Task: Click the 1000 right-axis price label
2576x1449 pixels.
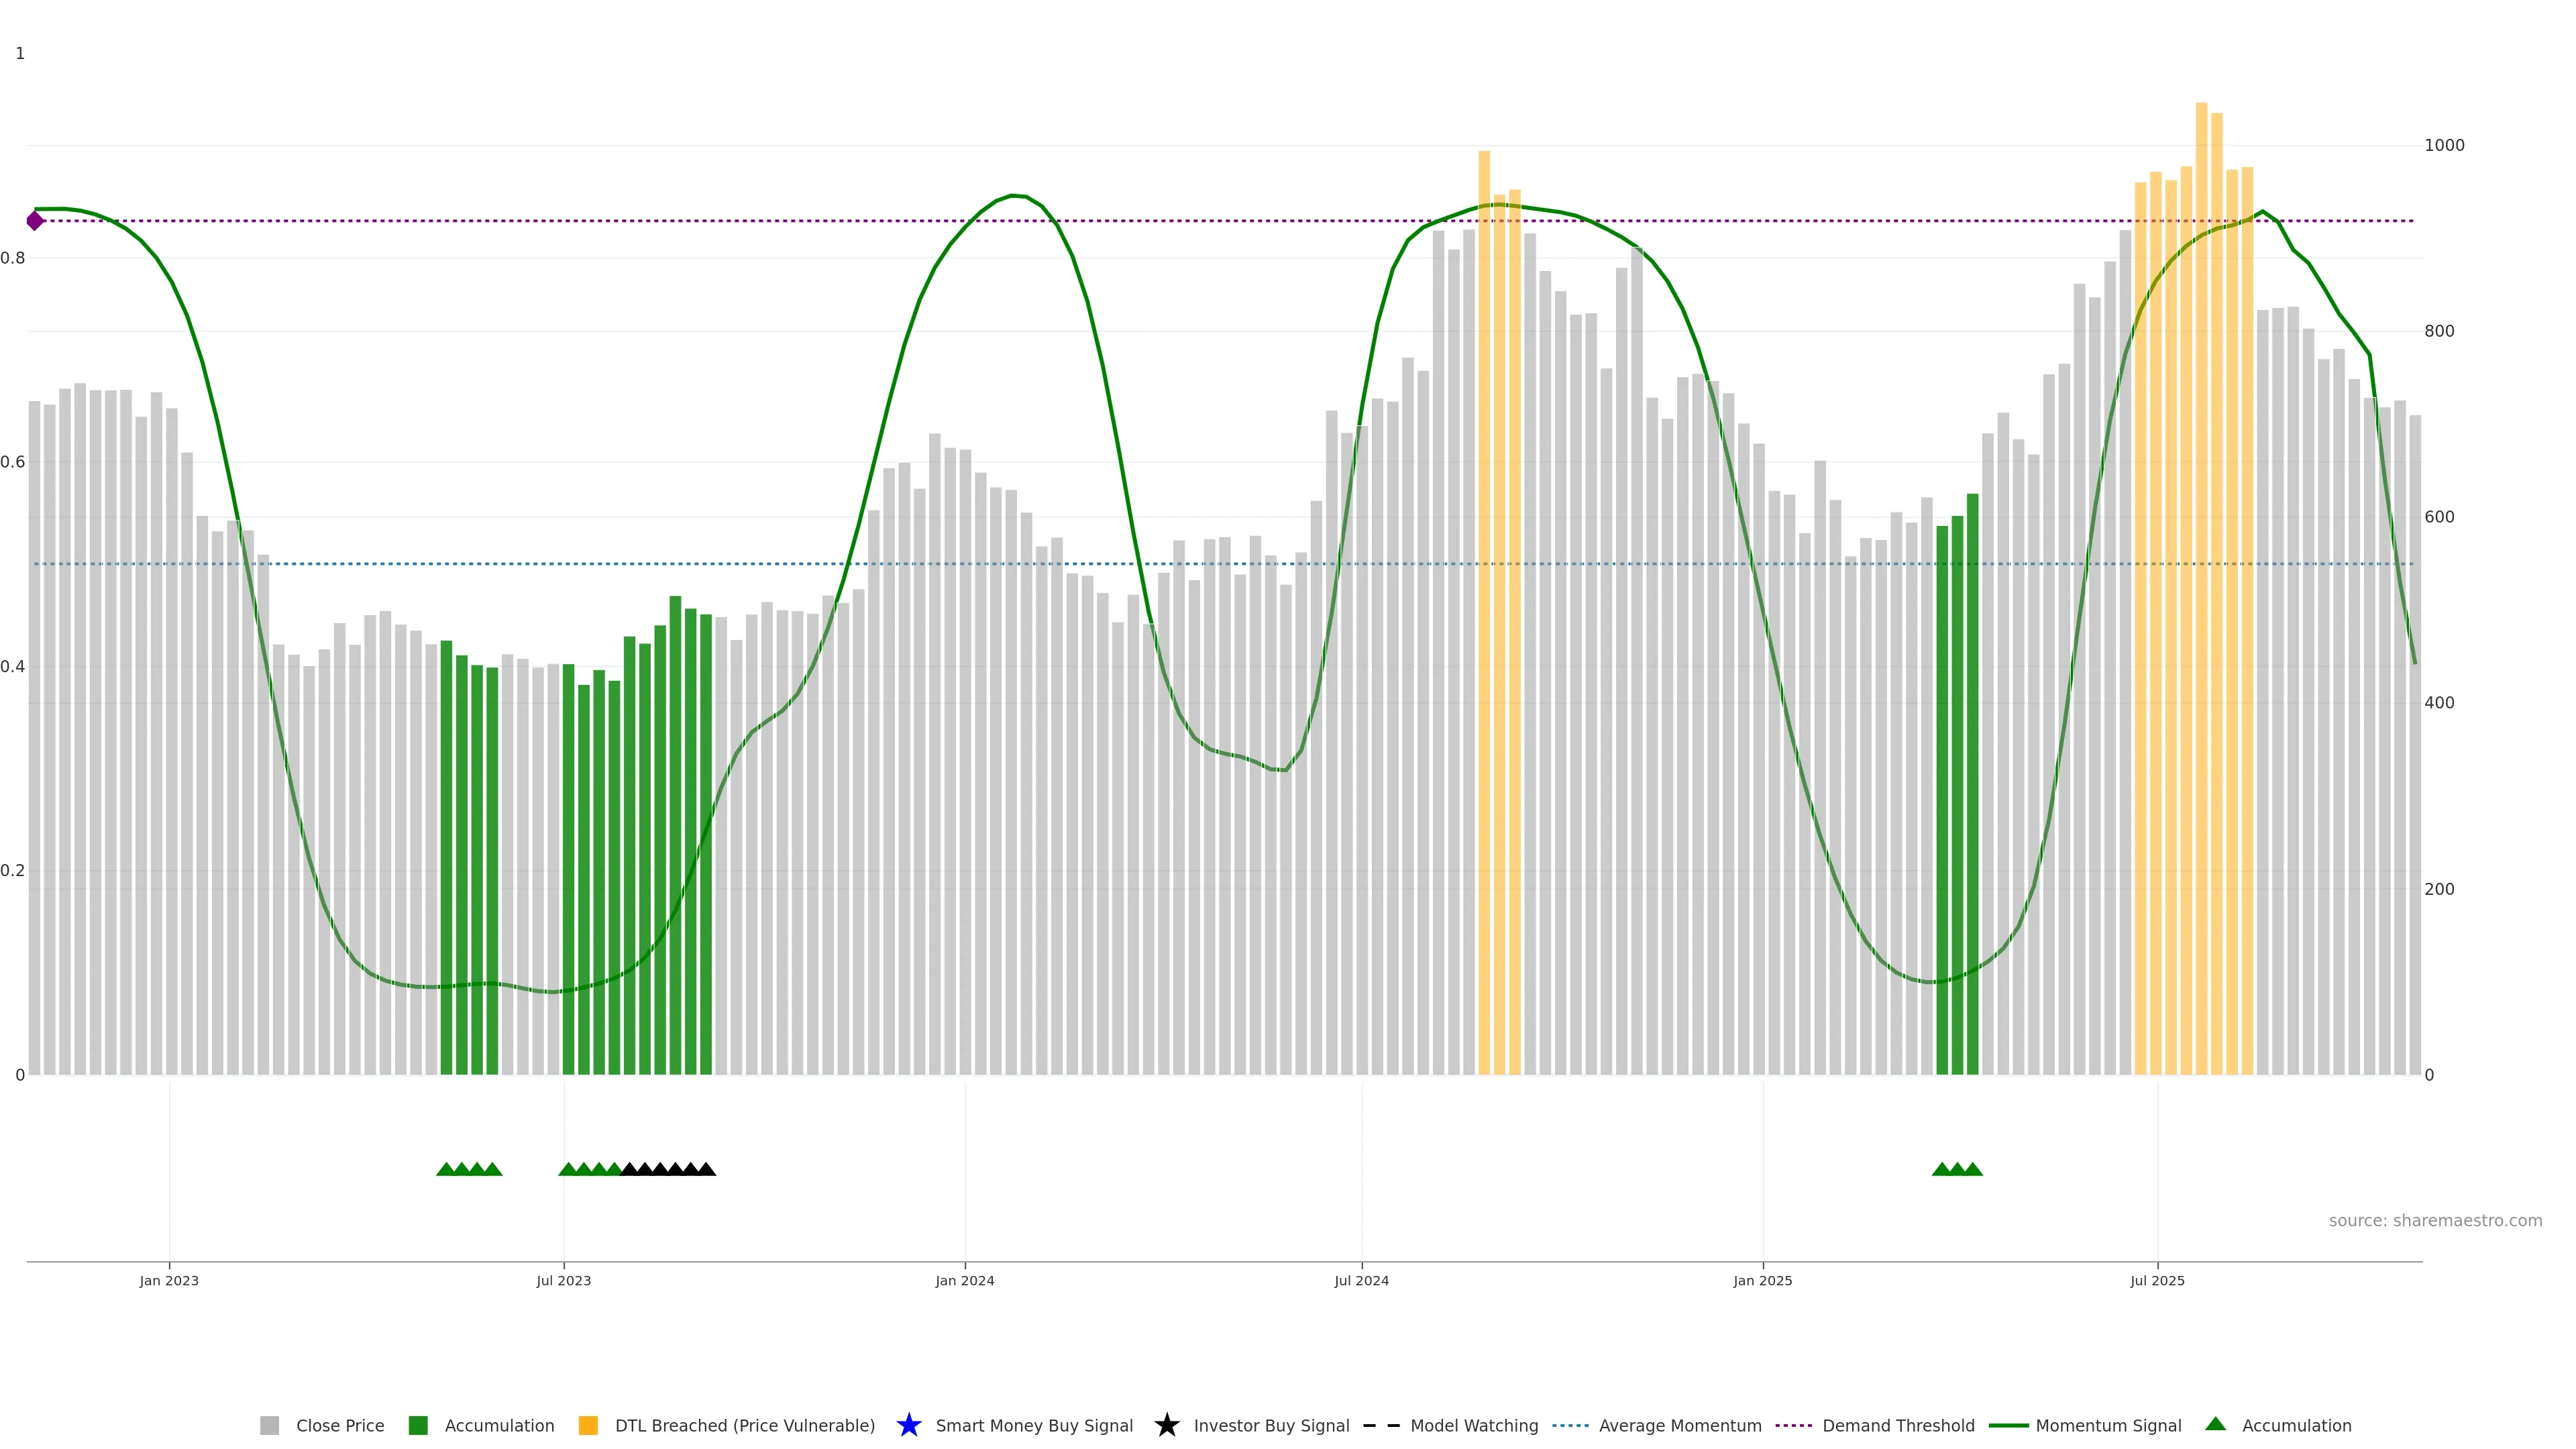Action: pos(2444,146)
